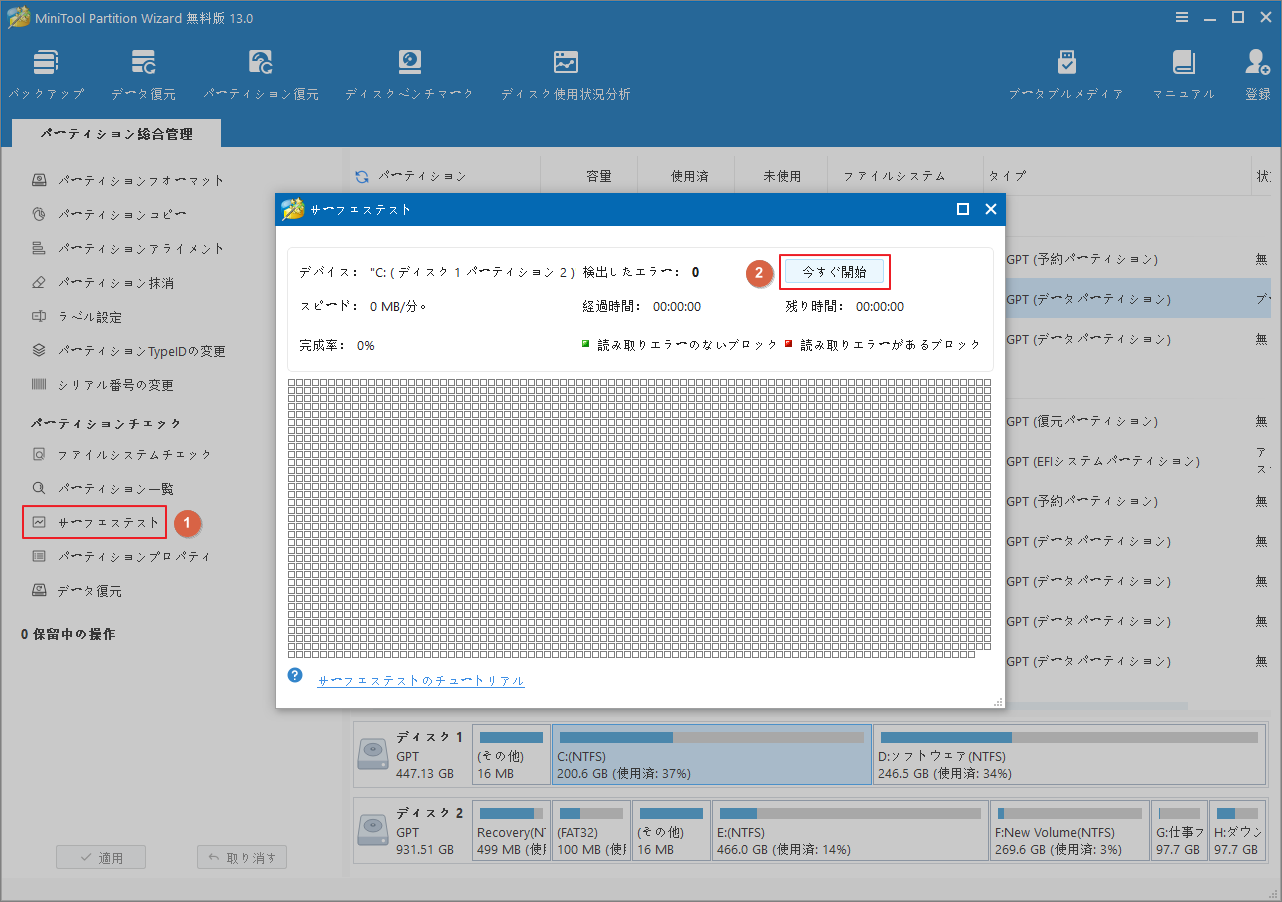Open パーティション復元 in the top toolbar
The height and width of the screenshot is (902, 1282).
point(261,75)
